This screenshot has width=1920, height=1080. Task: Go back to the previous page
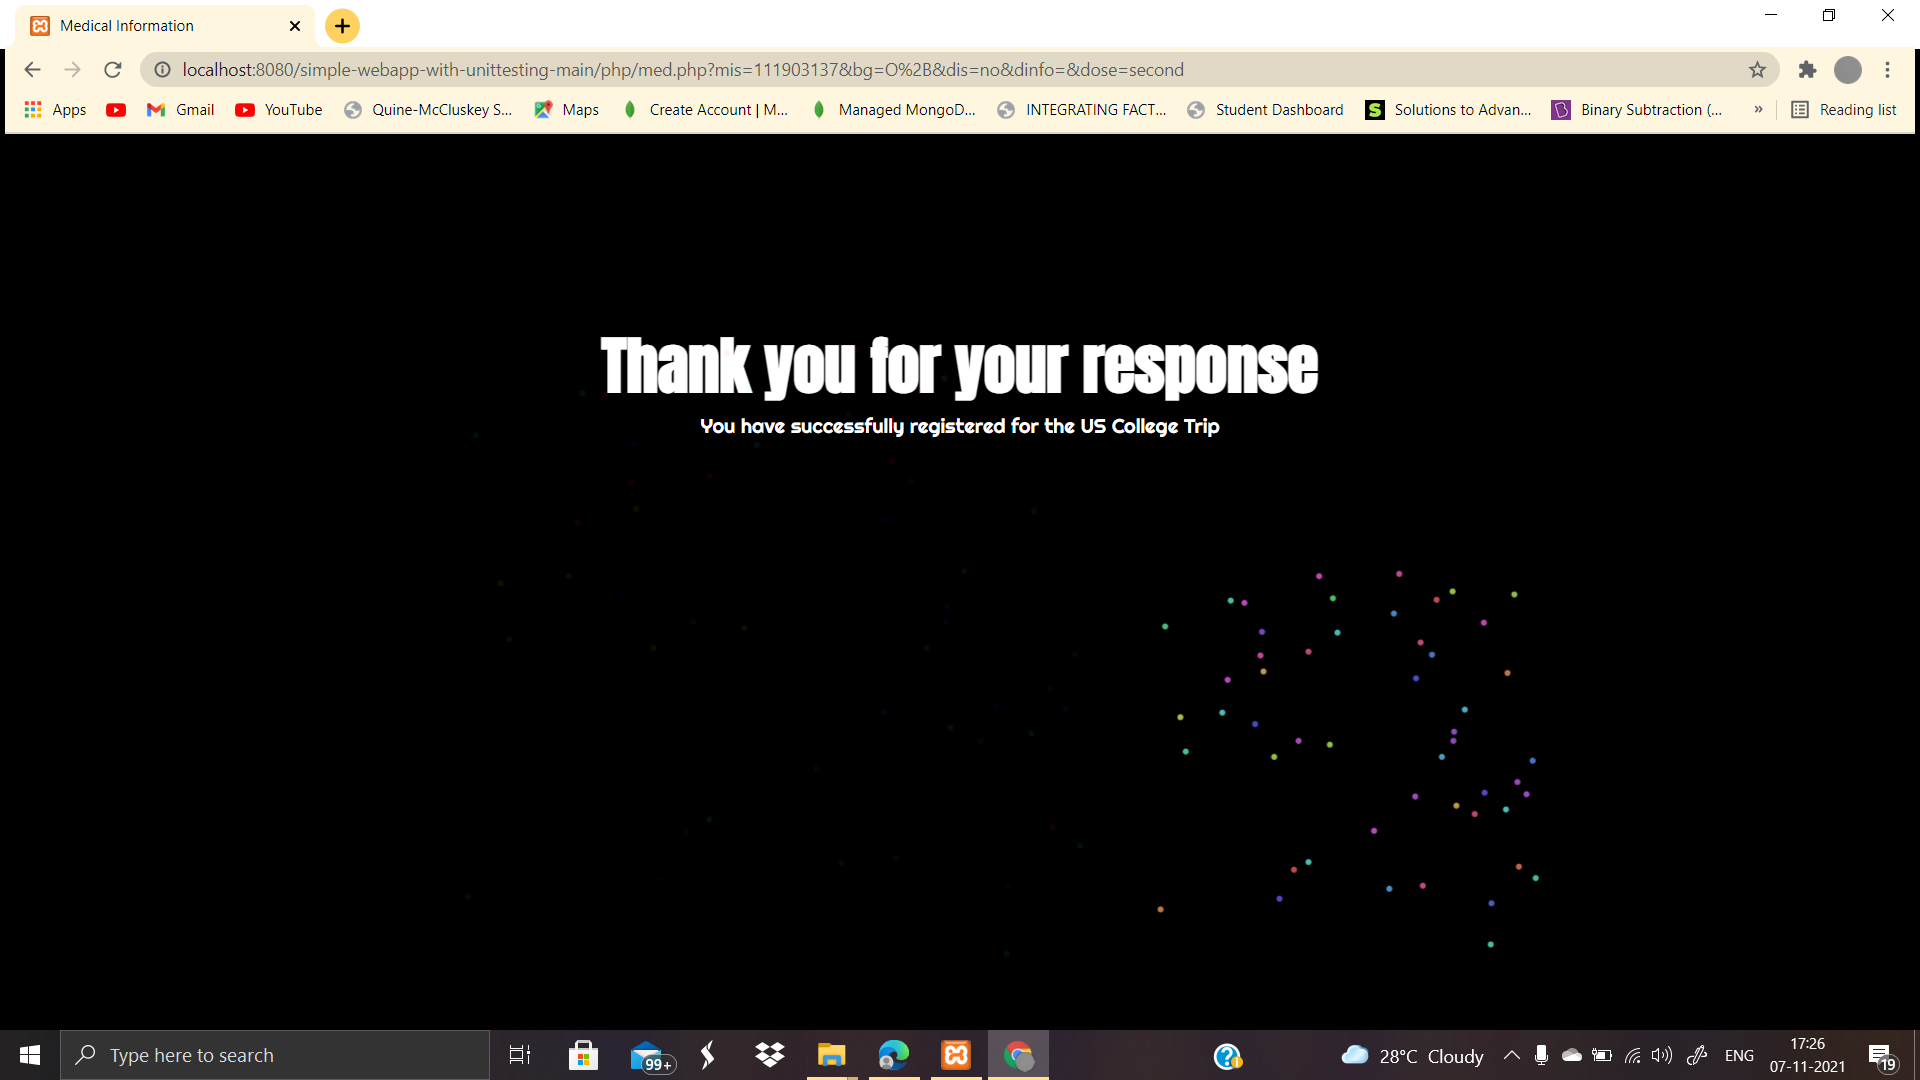[x=32, y=70]
